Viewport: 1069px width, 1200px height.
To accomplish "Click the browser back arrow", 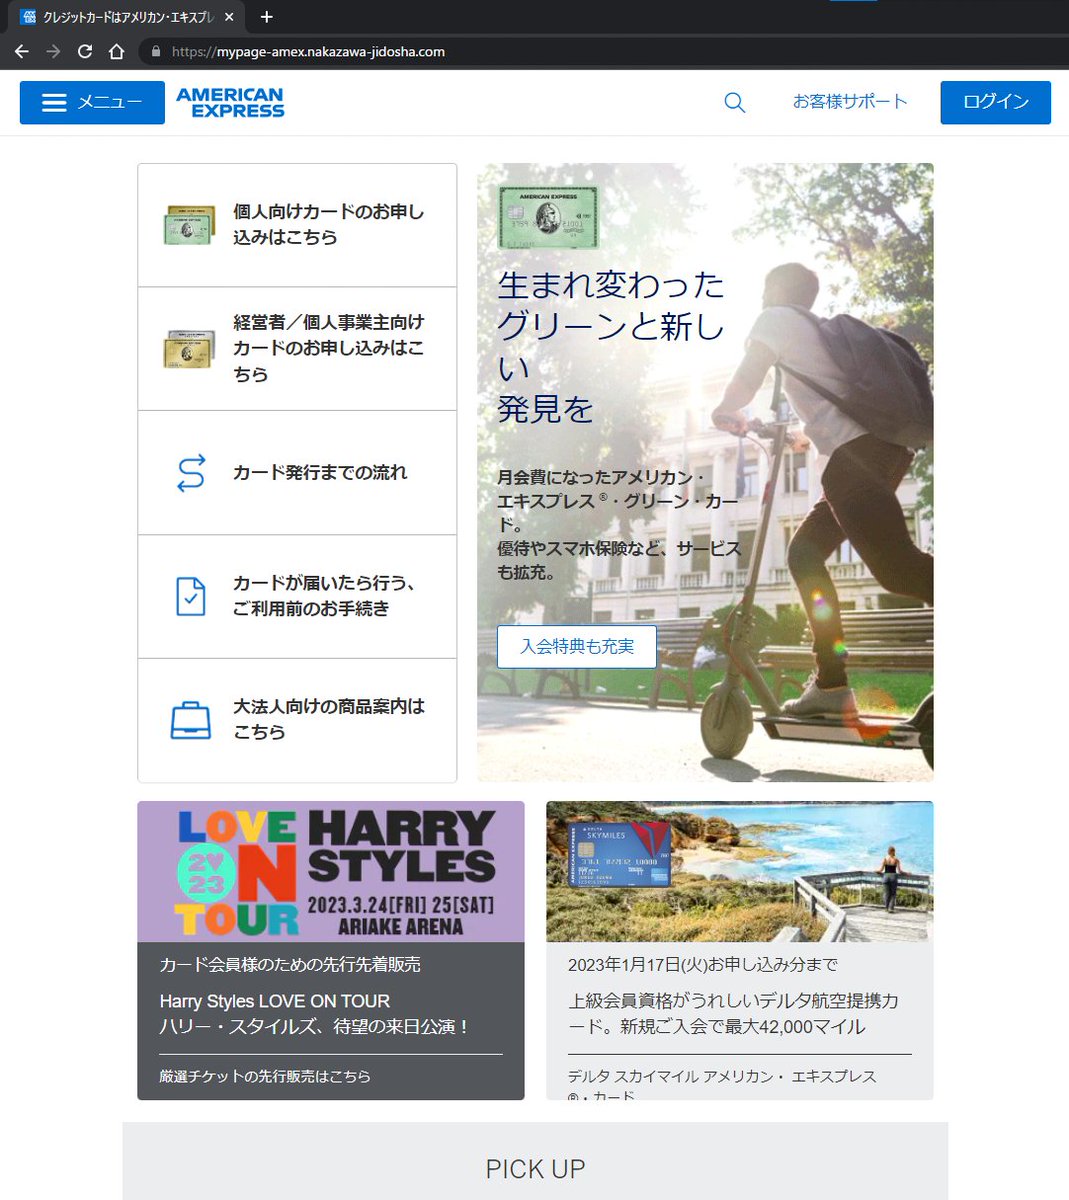I will [x=22, y=51].
